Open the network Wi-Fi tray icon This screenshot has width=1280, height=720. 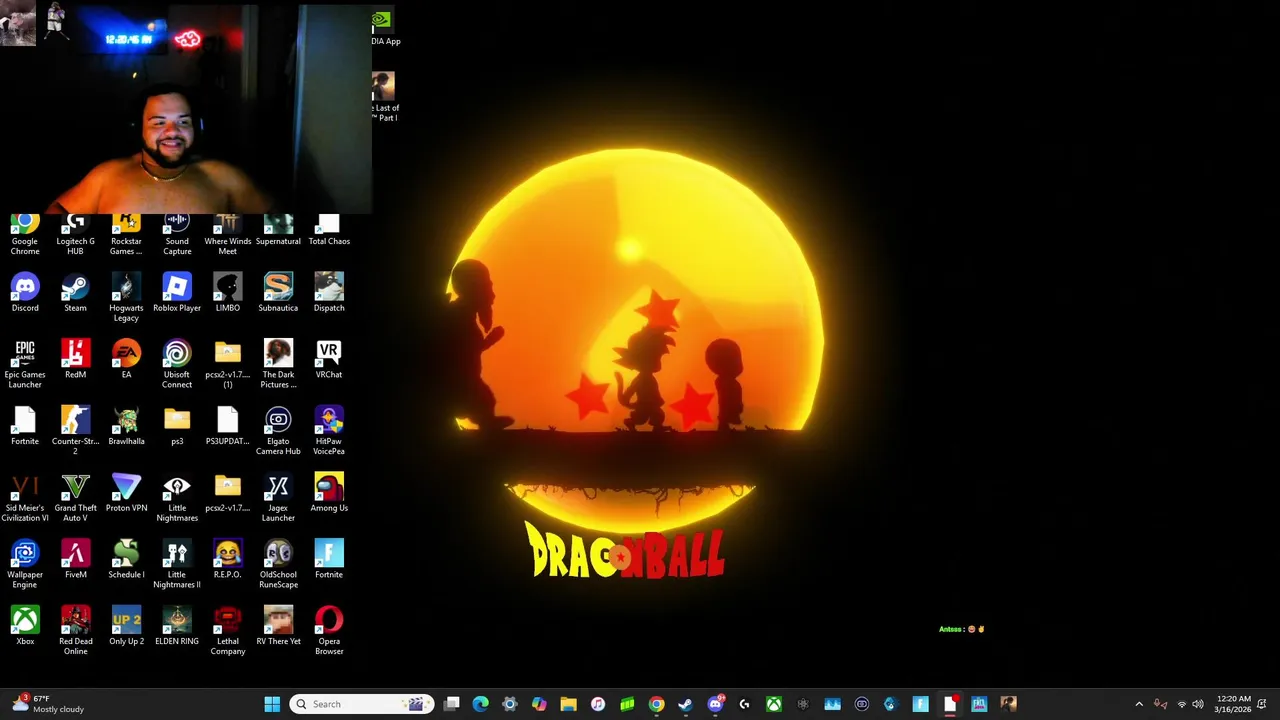[x=1181, y=704]
